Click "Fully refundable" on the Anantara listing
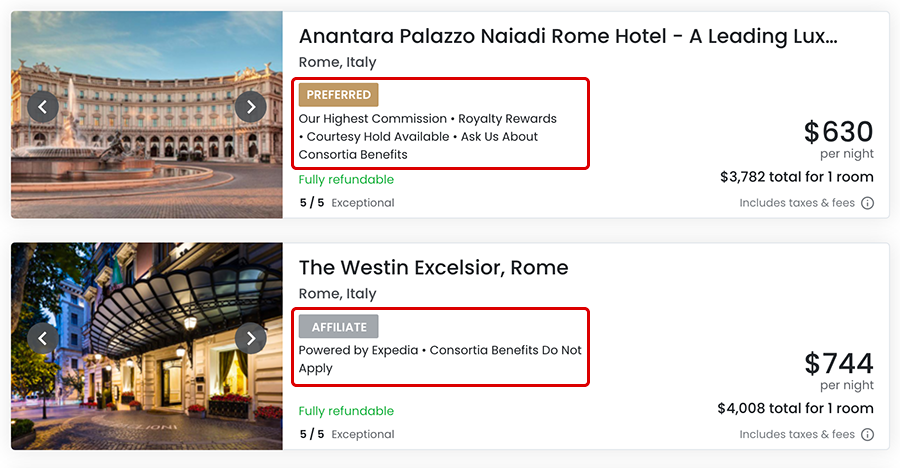 click(346, 180)
